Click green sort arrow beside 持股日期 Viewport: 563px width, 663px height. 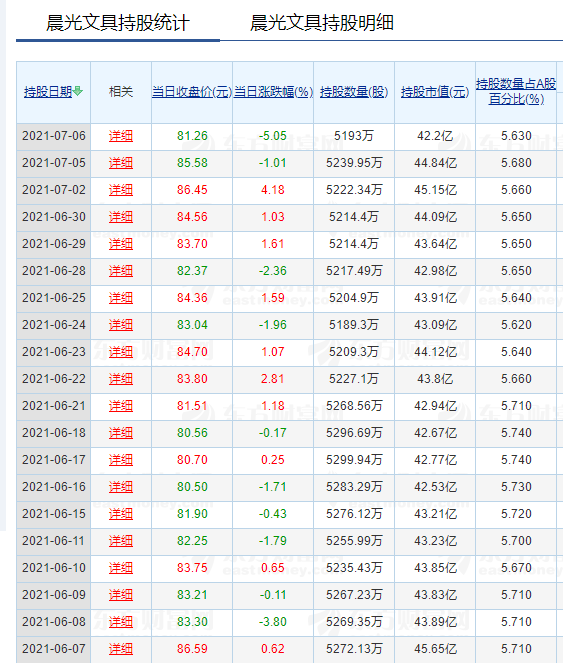coord(78,91)
